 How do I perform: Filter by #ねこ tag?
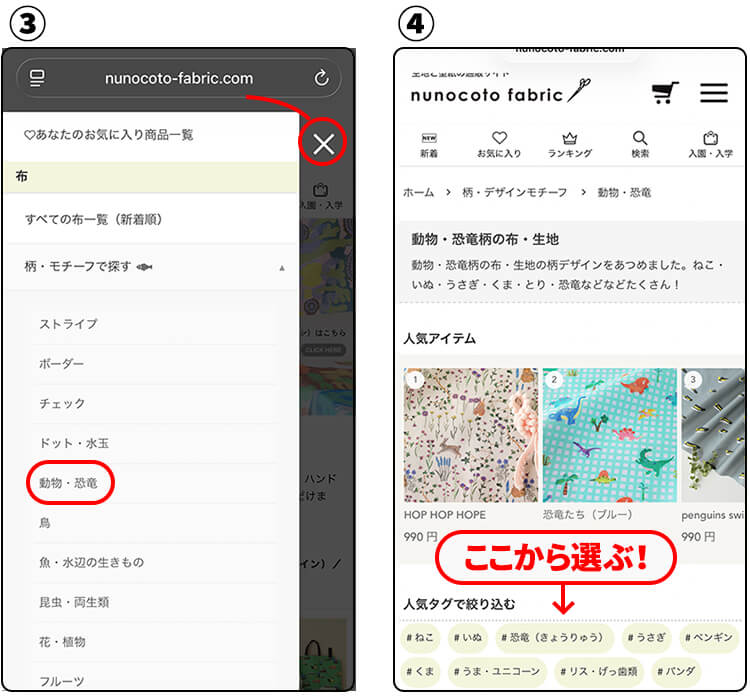pos(422,637)
